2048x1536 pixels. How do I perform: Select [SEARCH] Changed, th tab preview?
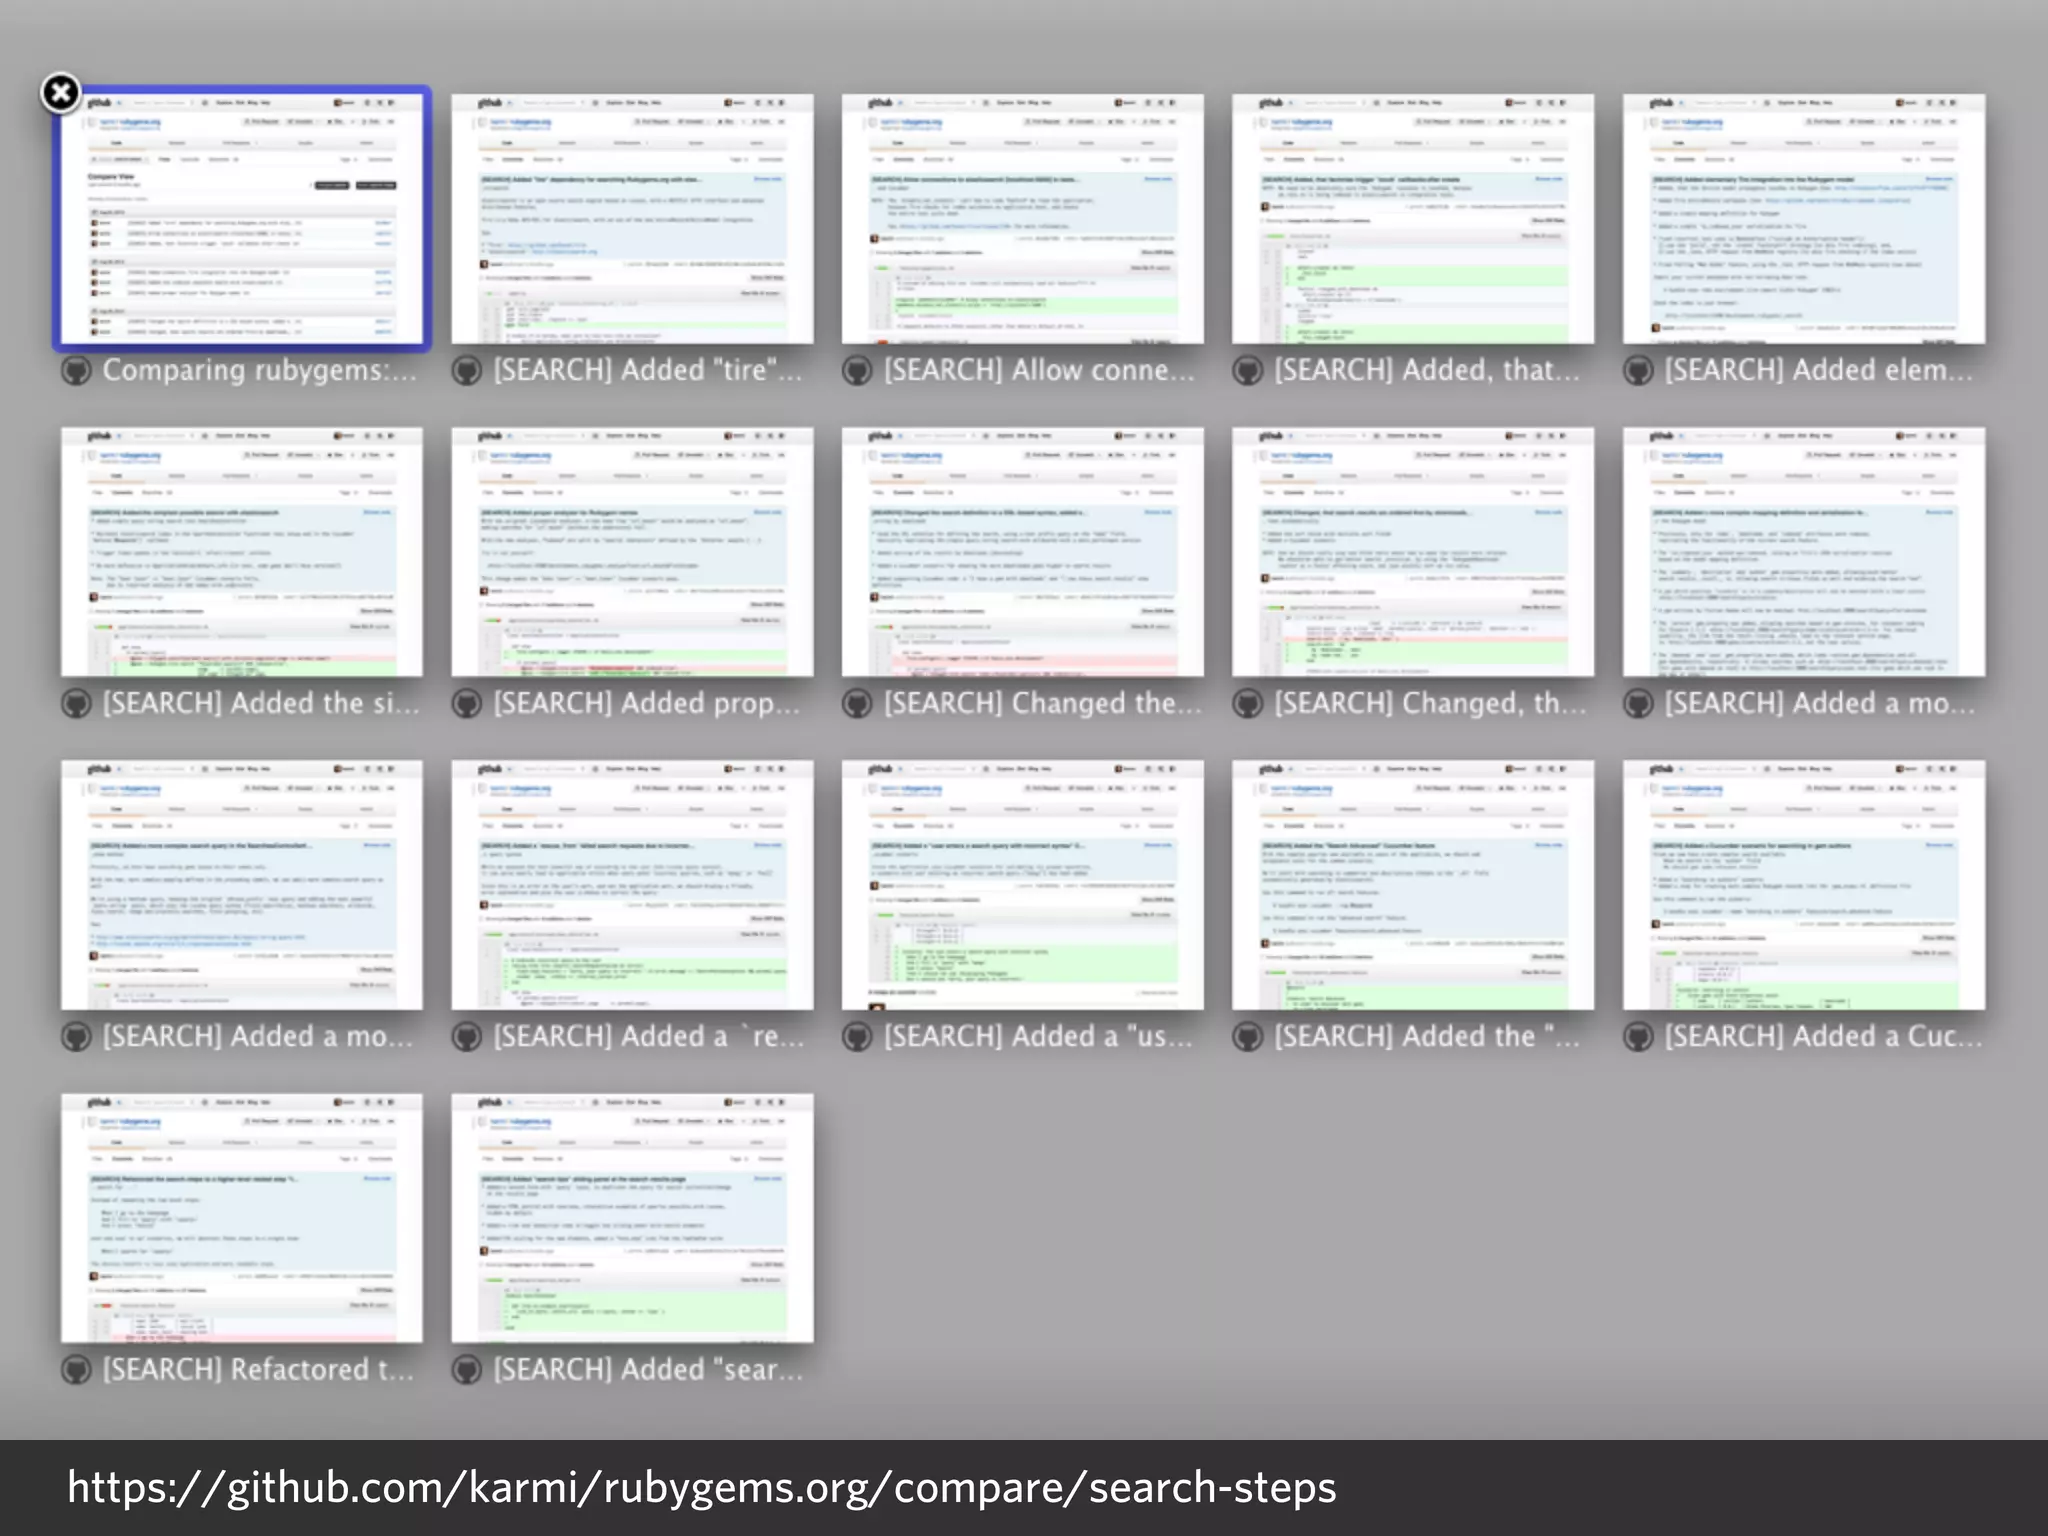[x=1413, y=552]
